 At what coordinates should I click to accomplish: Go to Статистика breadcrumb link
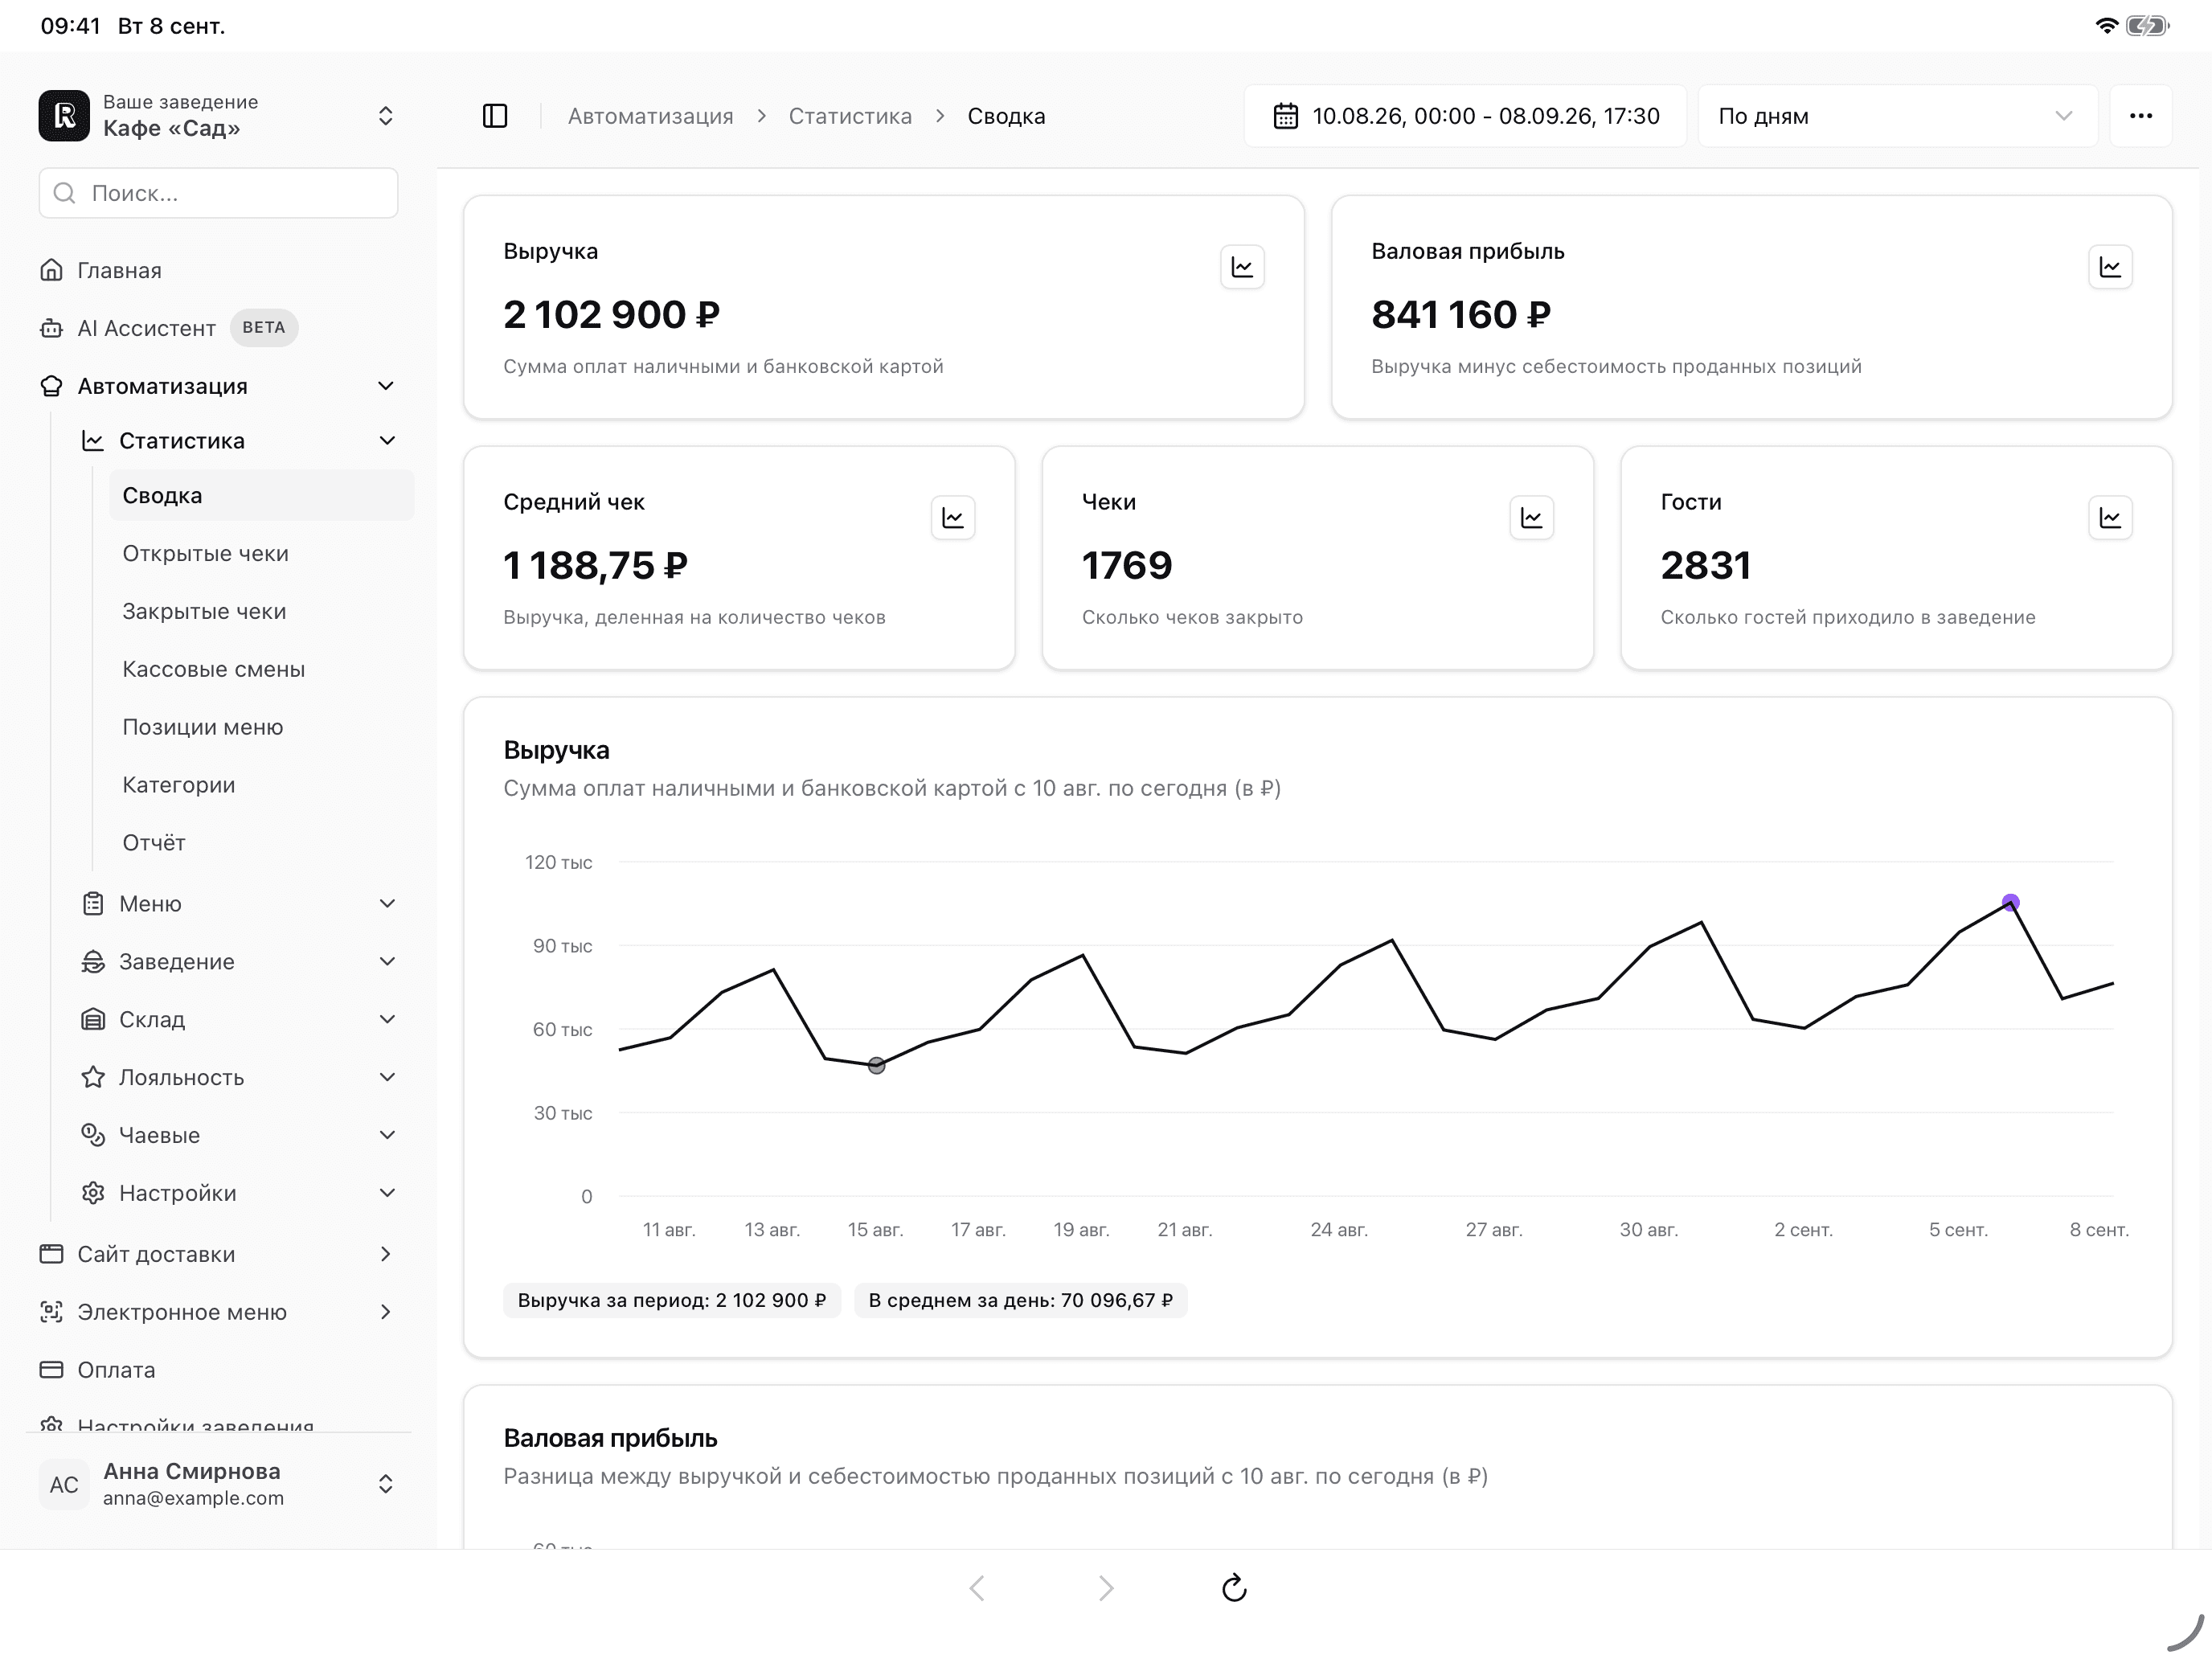(x=850, y=116)
